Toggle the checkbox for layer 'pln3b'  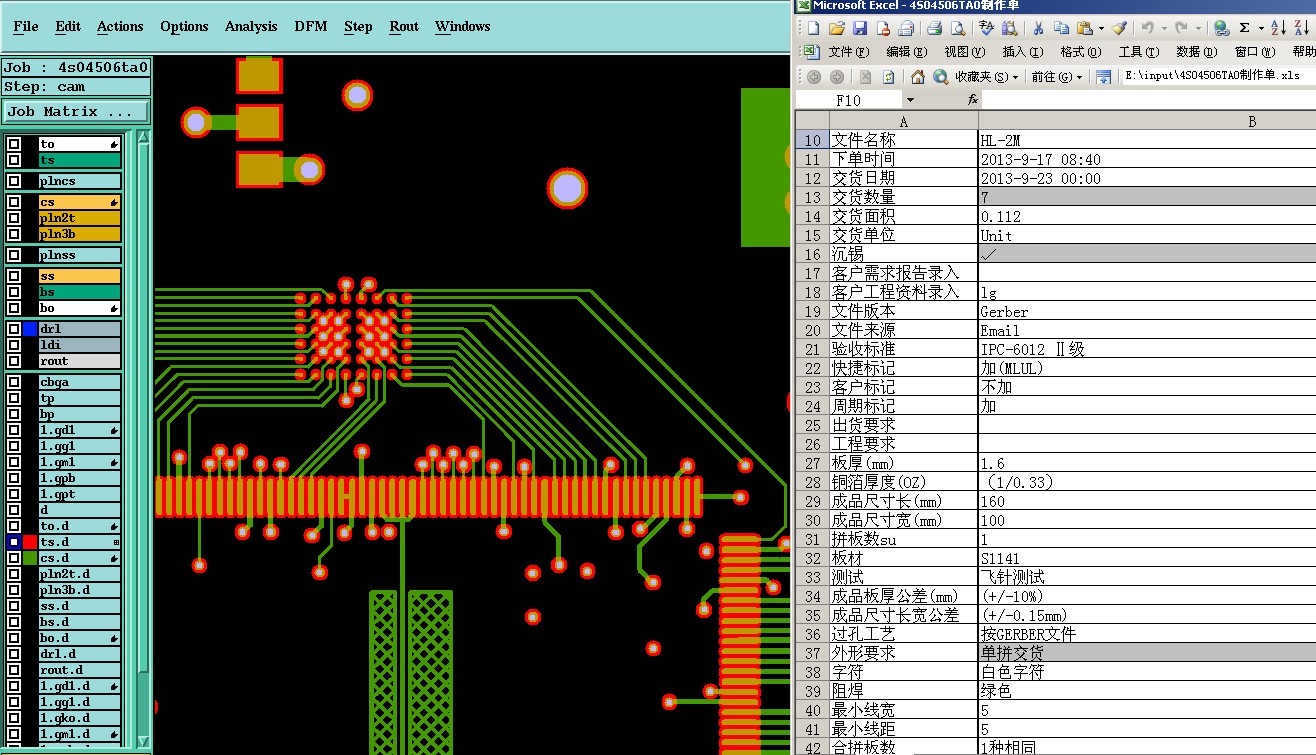click(14, 234)
